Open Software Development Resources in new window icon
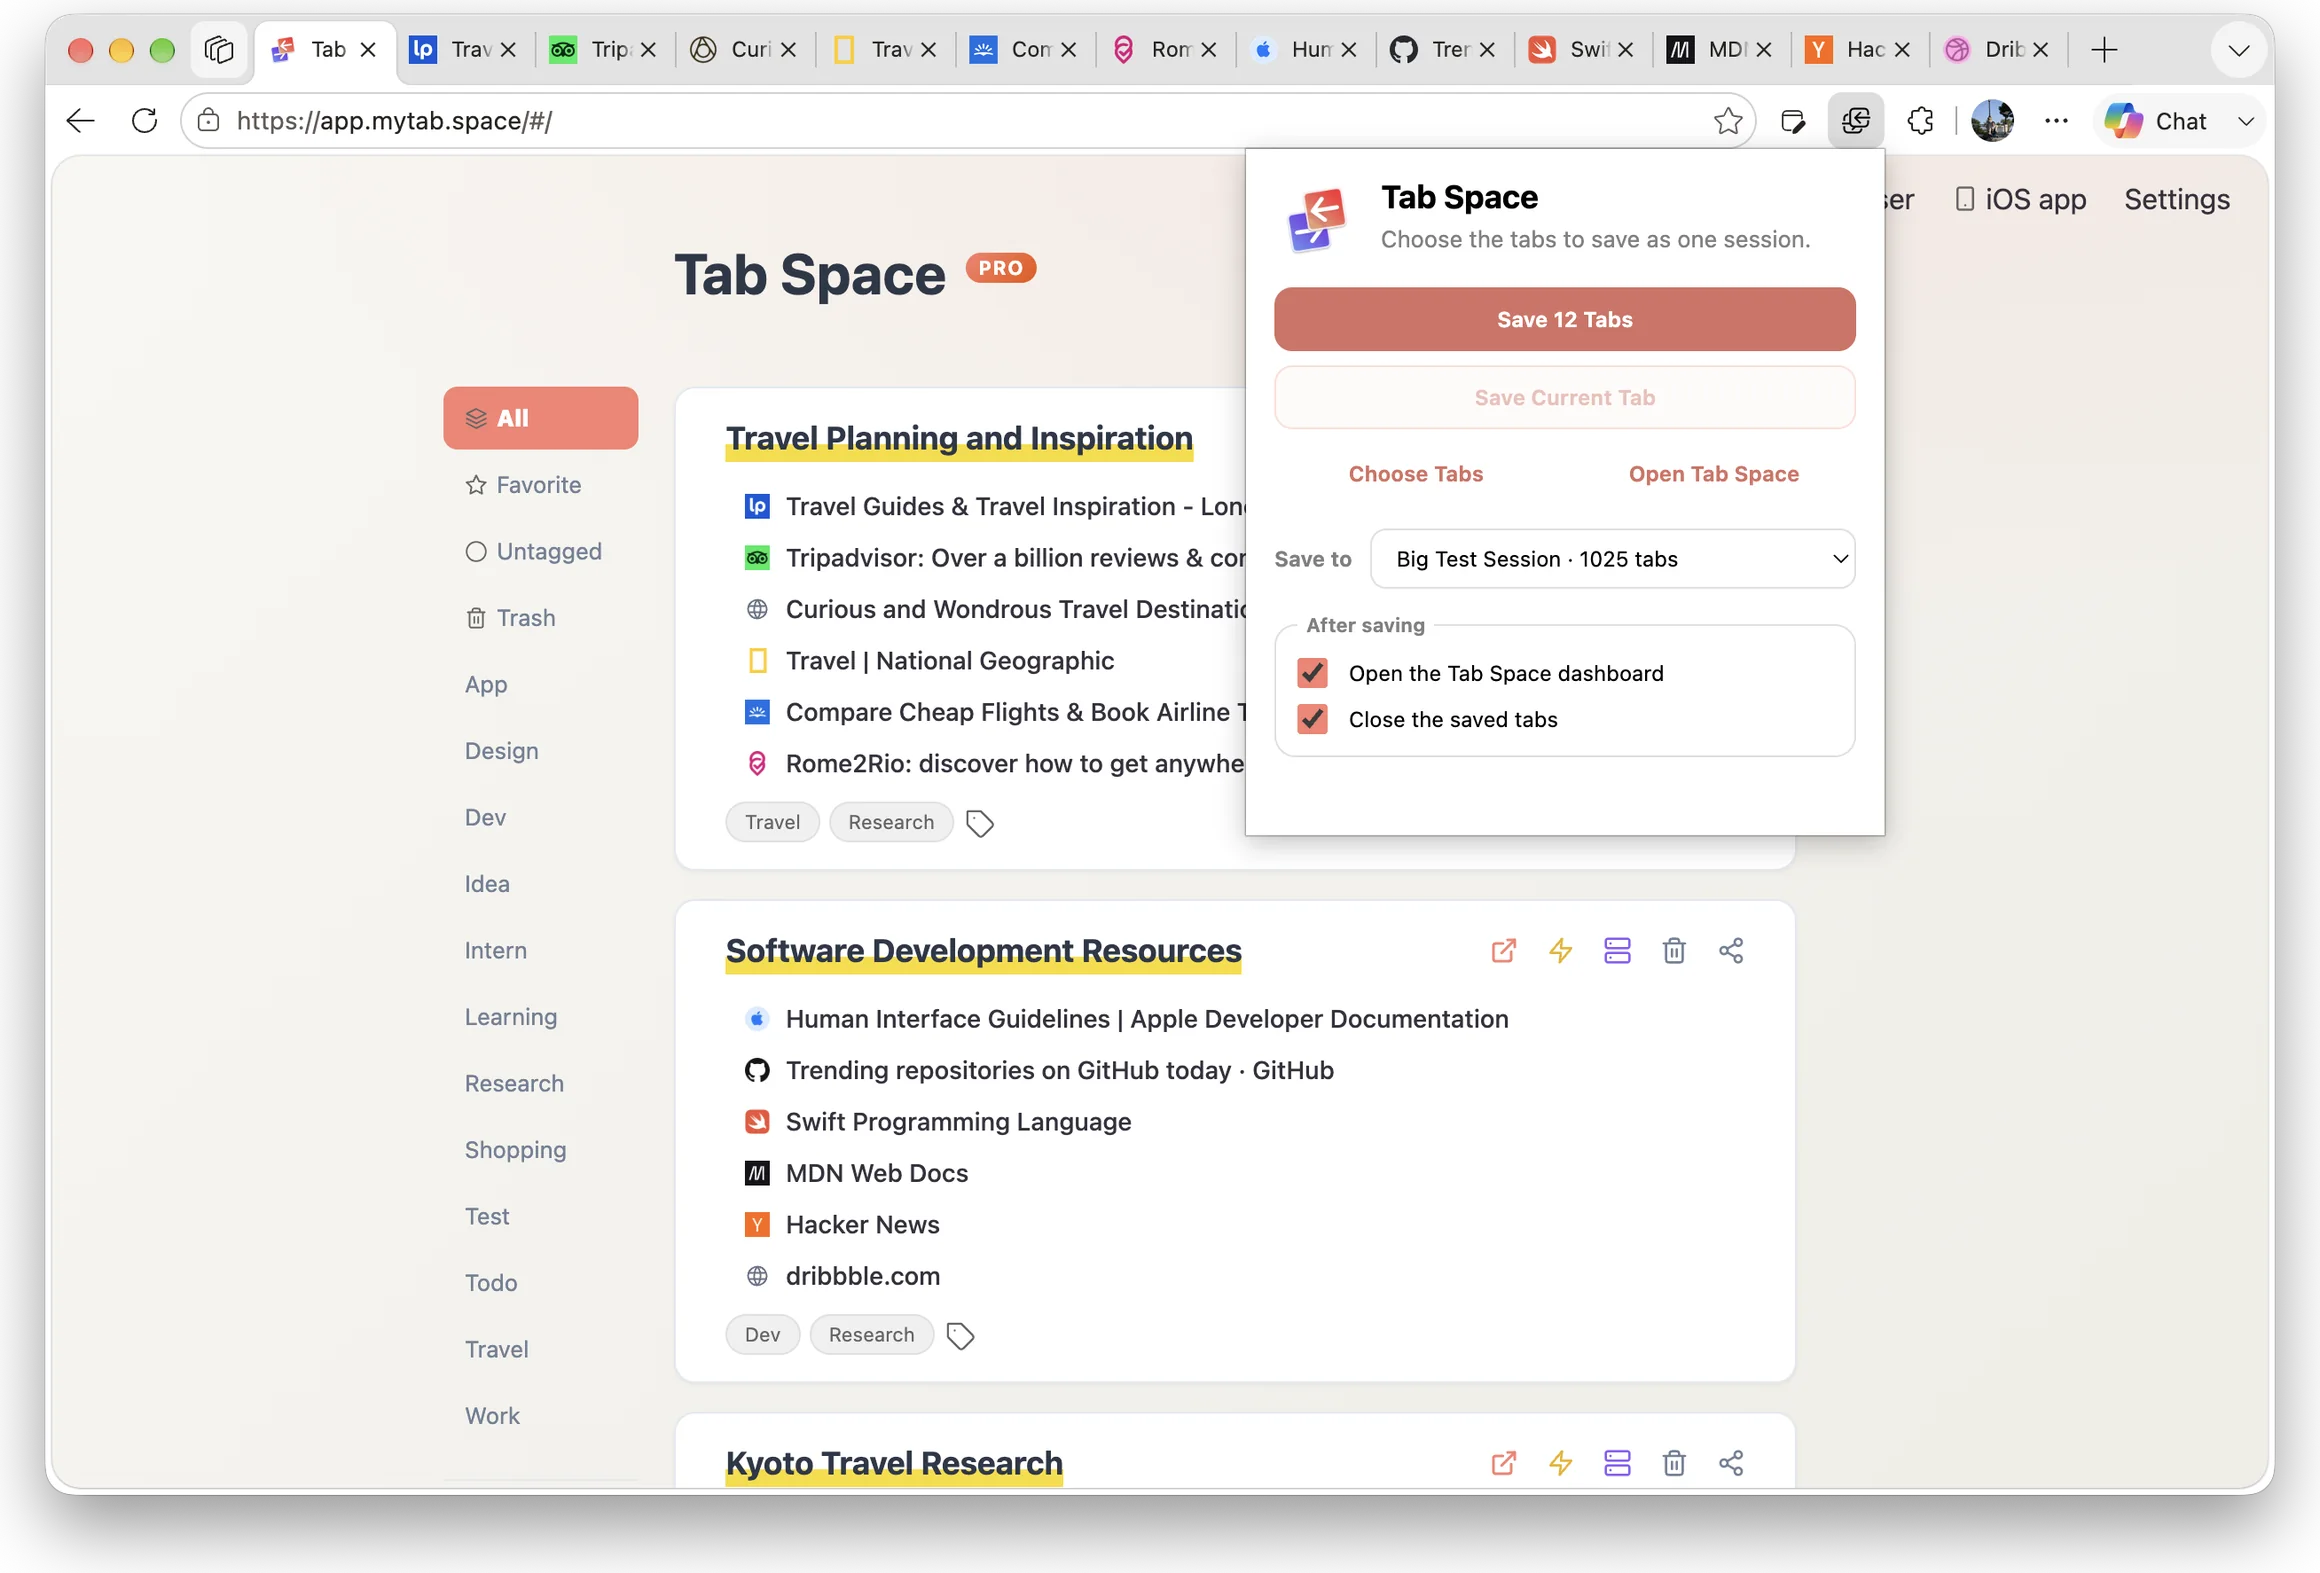 (x=1503, y=950)
